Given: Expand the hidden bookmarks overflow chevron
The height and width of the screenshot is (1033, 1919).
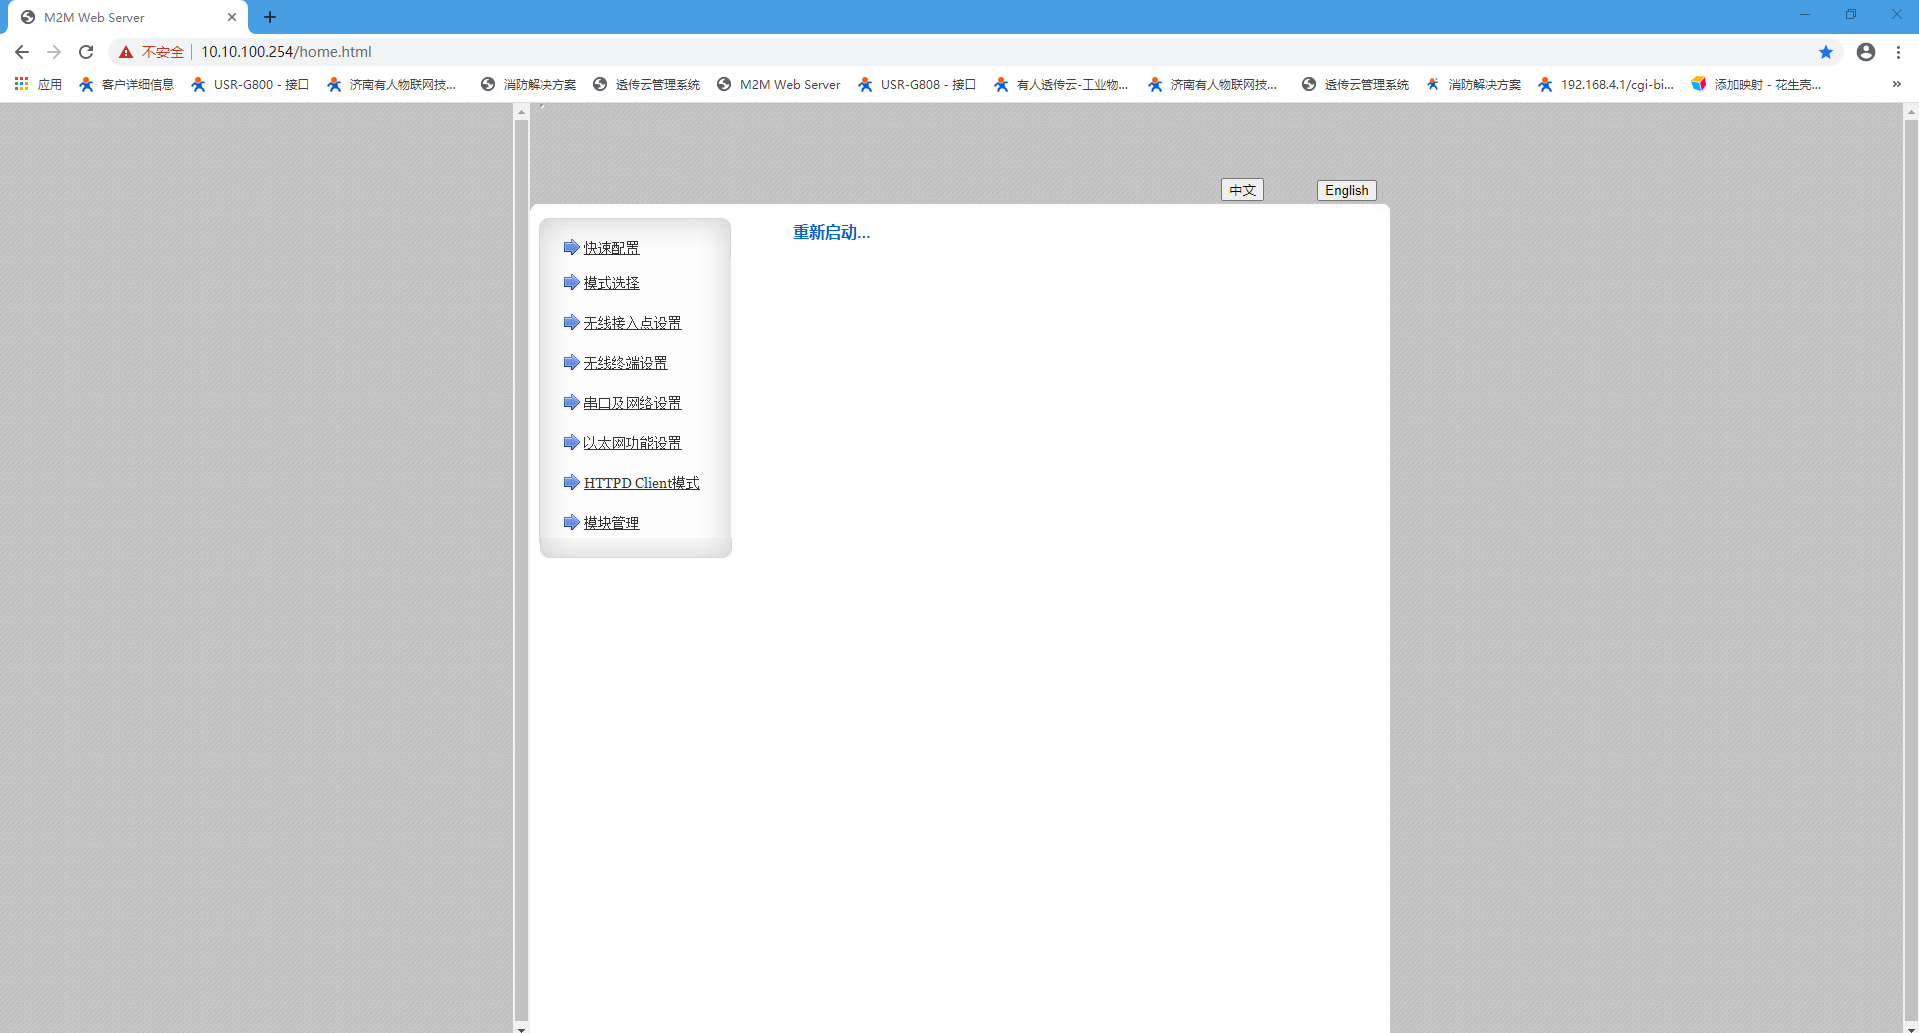Looking at the screenshot, I should coord(1896,84).
